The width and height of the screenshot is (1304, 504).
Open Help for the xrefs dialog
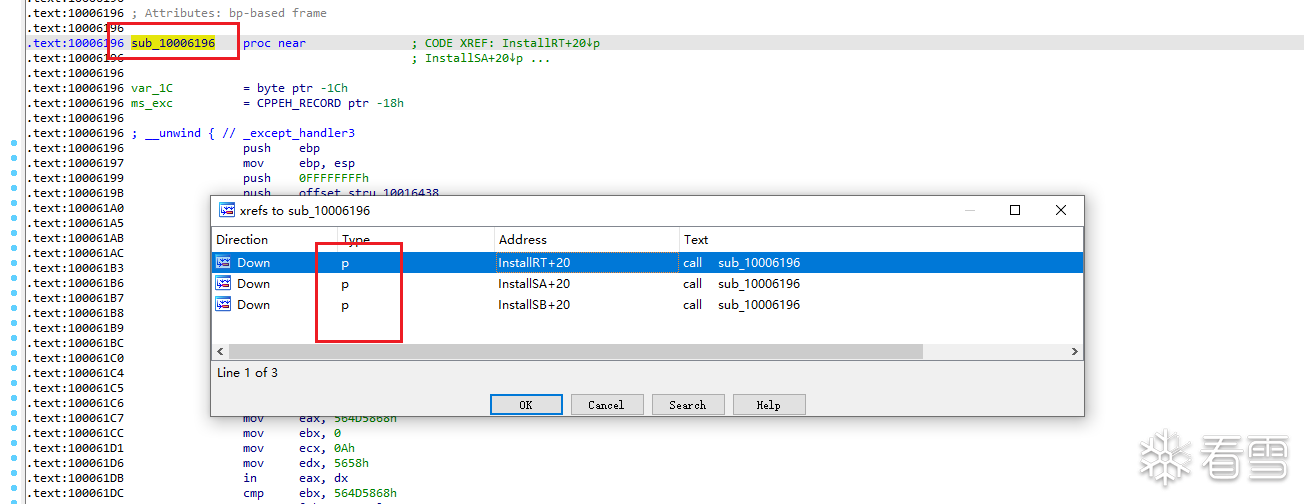[768, 405]
